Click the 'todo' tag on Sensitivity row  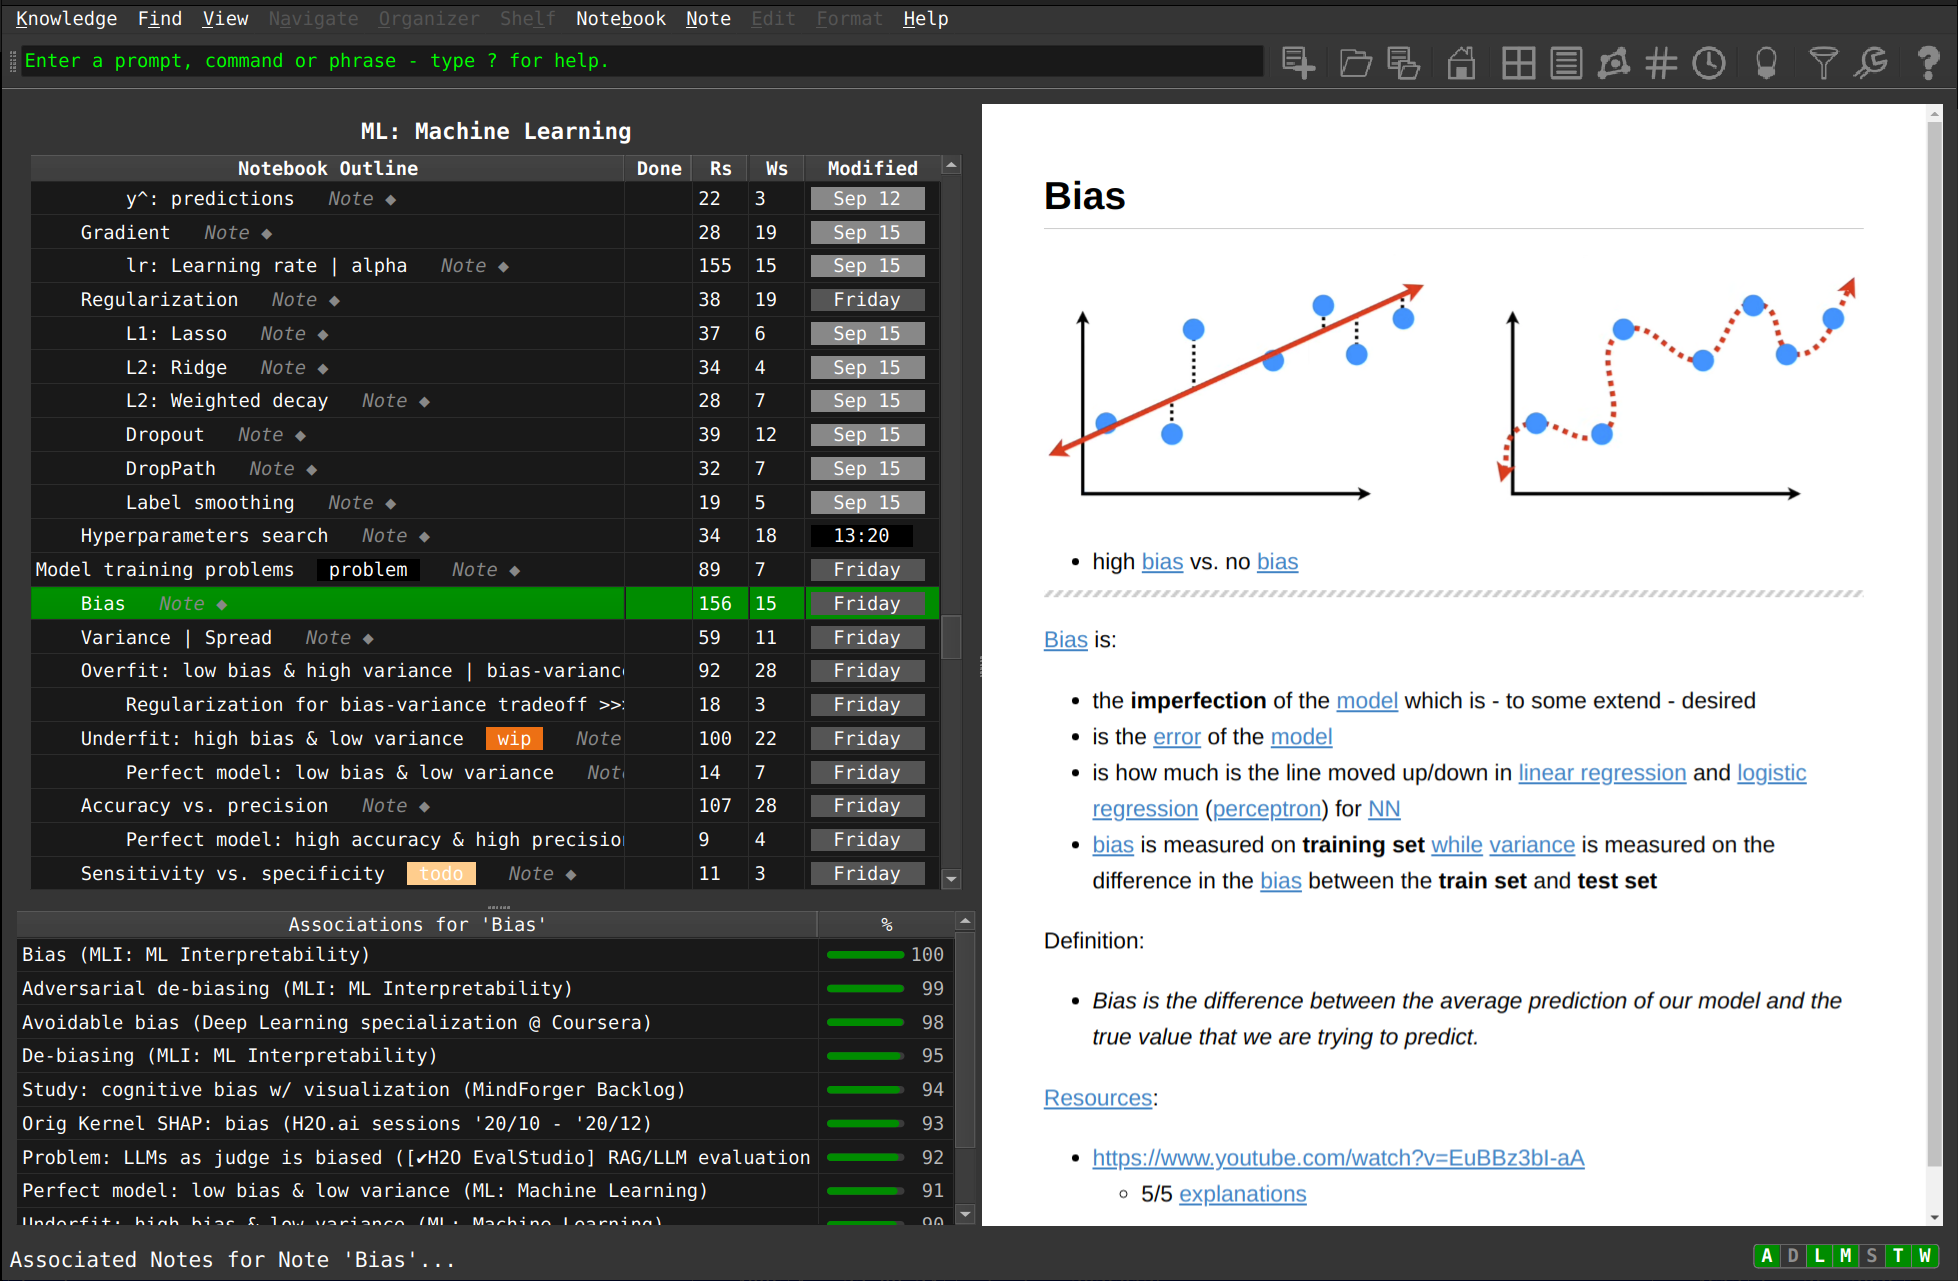tap(441, 874)
